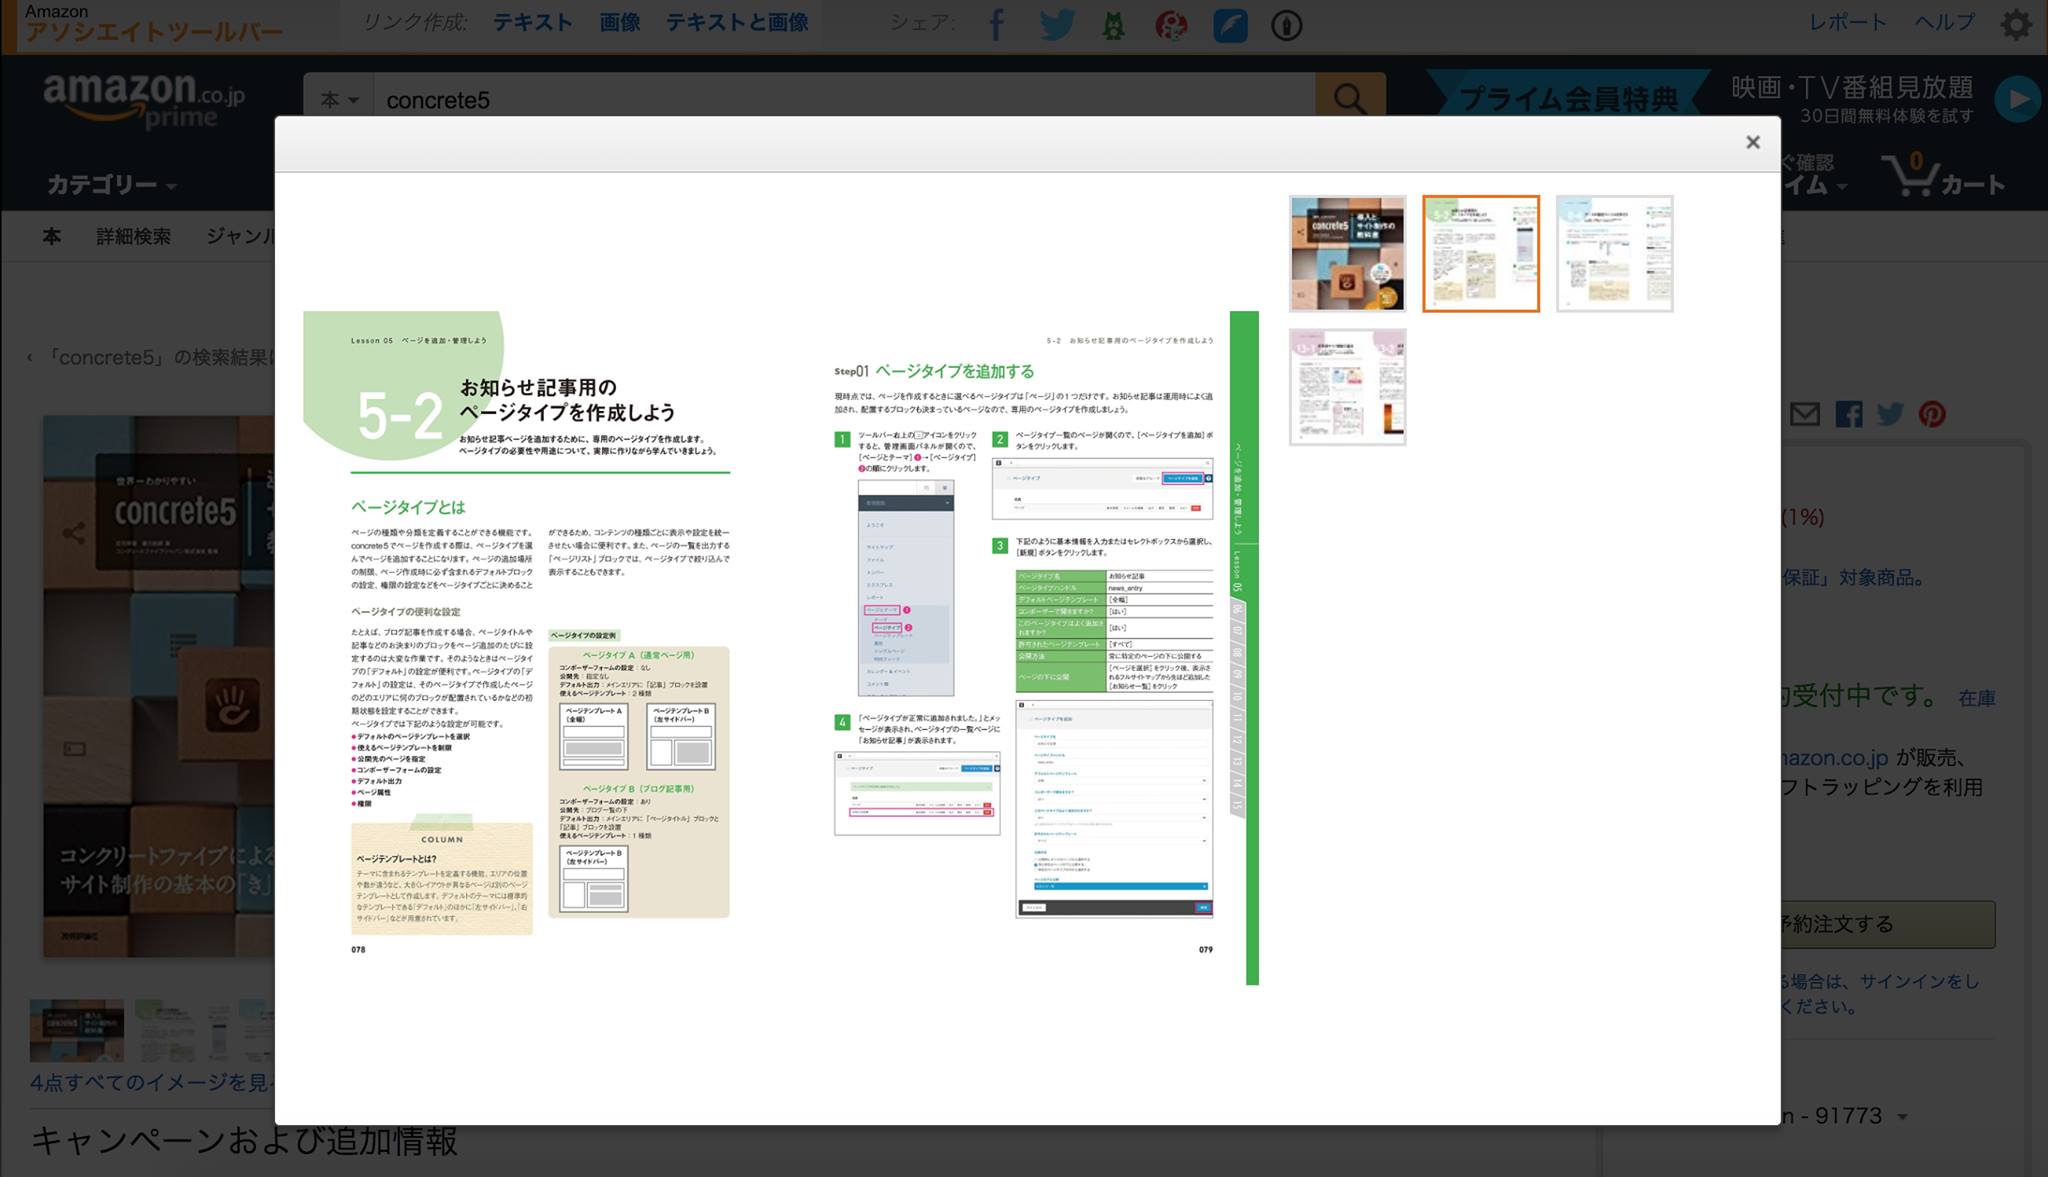Click the enlarged 5-2 book page image

click(781, 648)
